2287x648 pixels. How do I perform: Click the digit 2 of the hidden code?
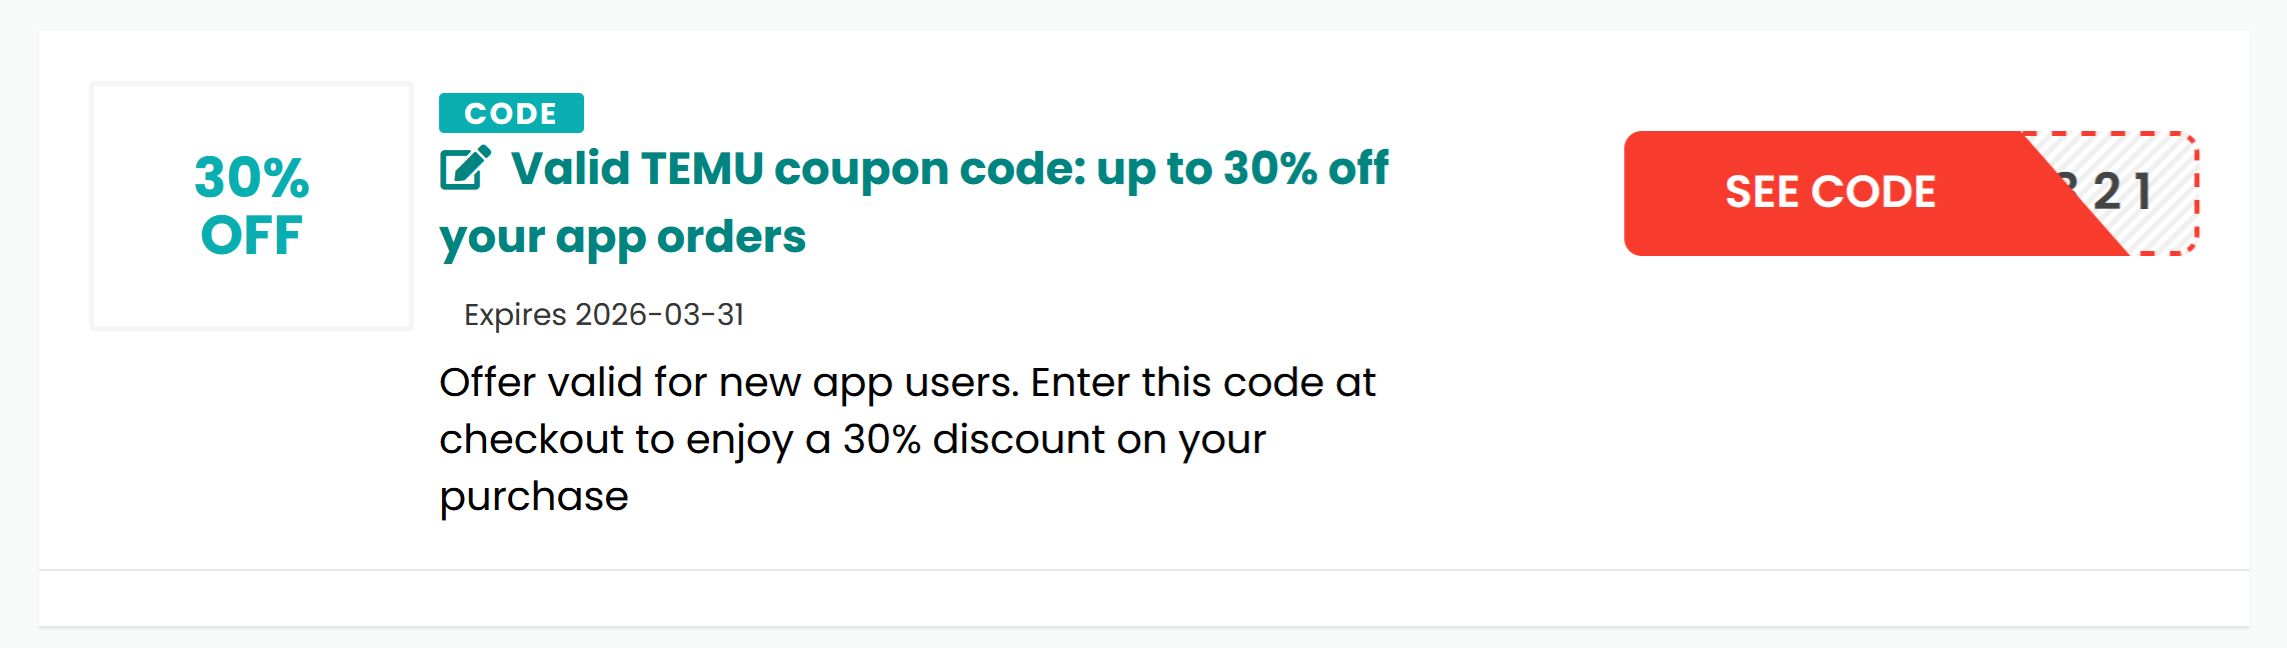2107,192
